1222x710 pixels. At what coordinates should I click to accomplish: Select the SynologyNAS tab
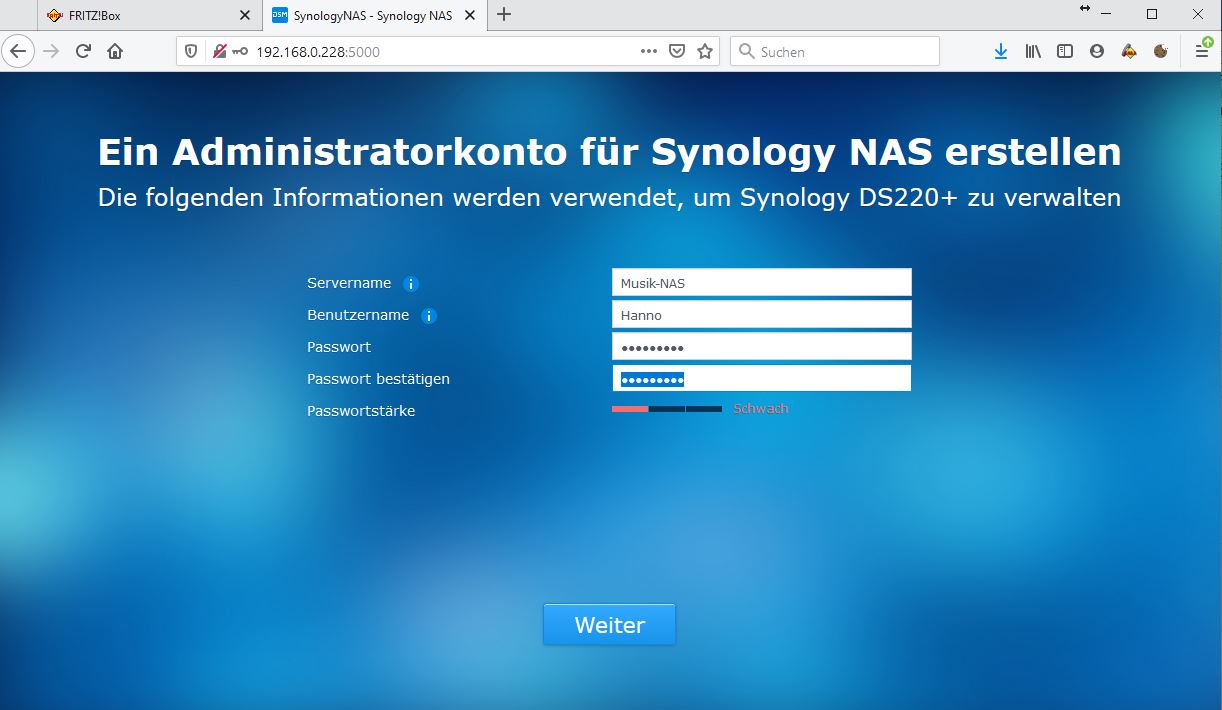pyautogui.click(x=374, y=15)
